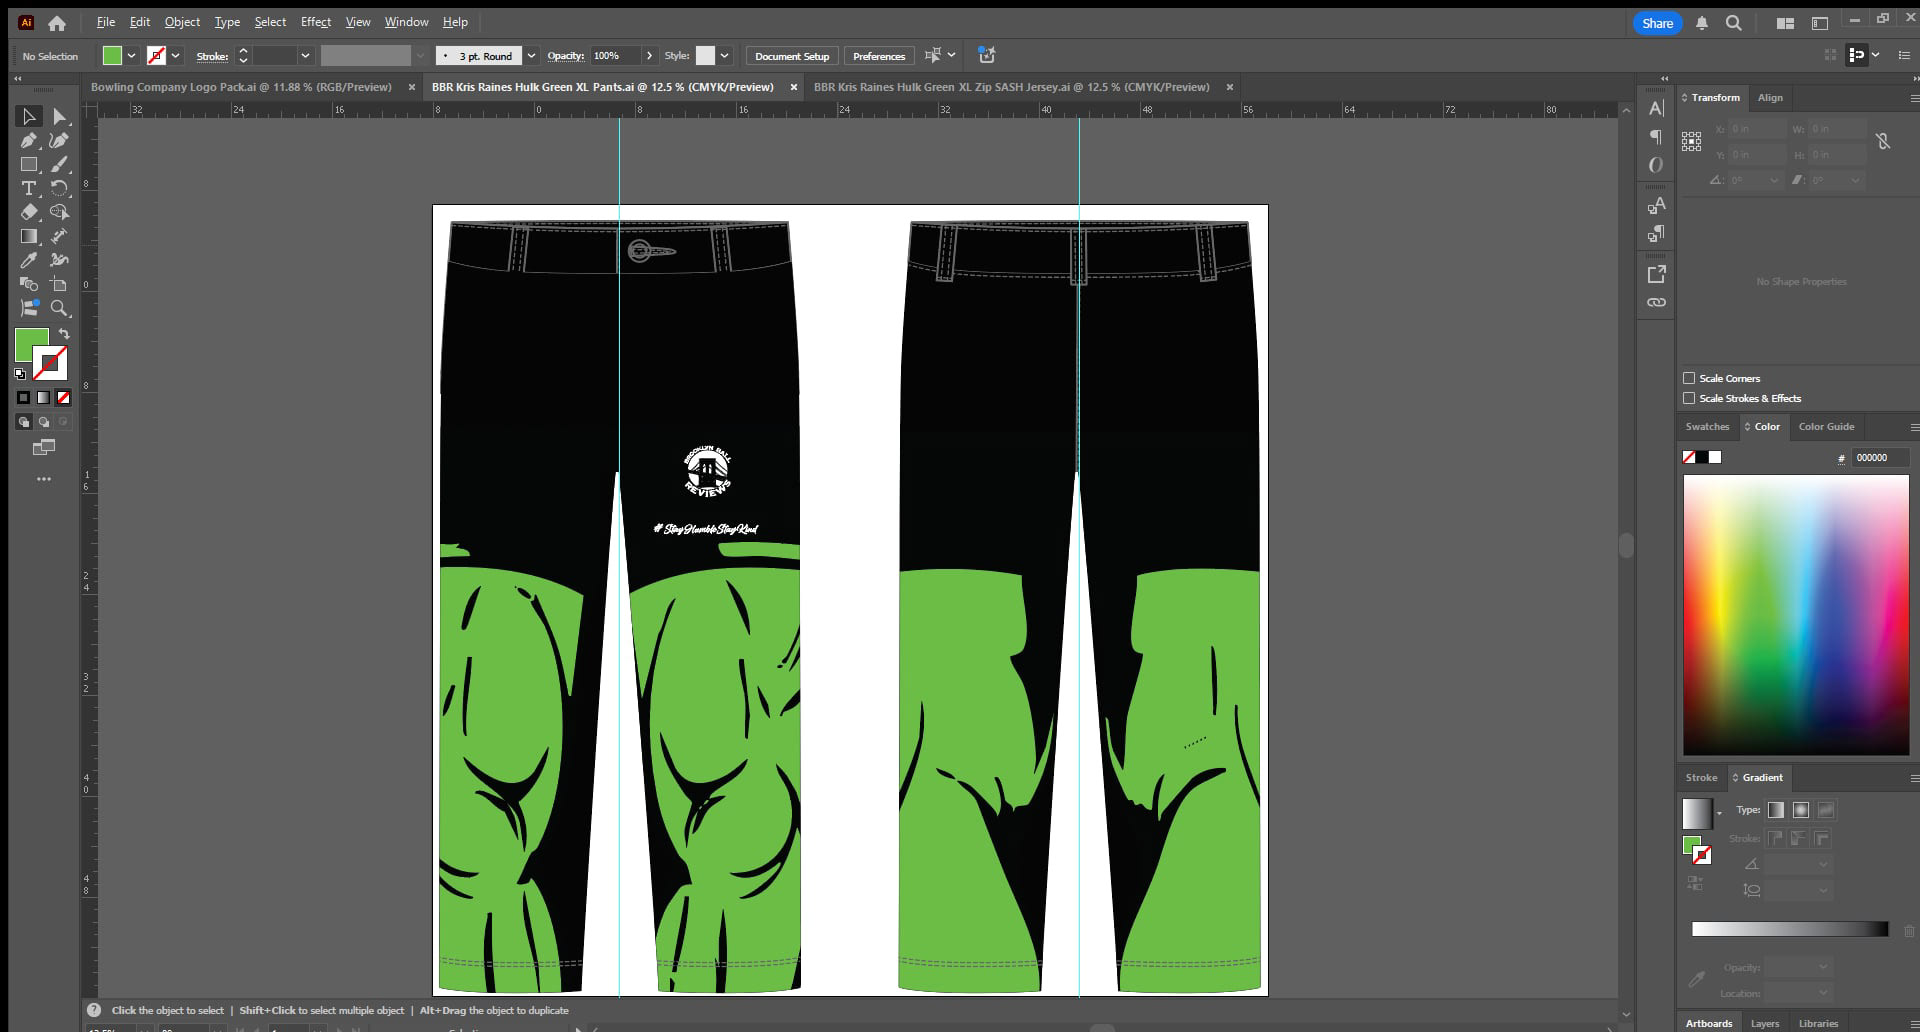Select the Eraser tool

[29, 212]
